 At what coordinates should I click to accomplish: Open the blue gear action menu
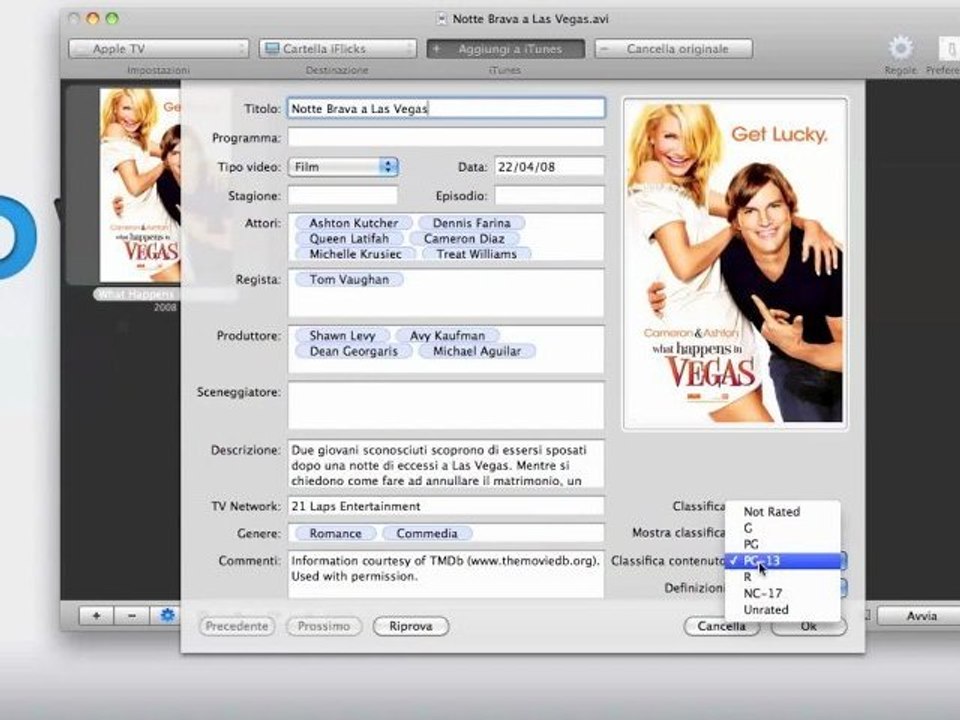[167, 615]
